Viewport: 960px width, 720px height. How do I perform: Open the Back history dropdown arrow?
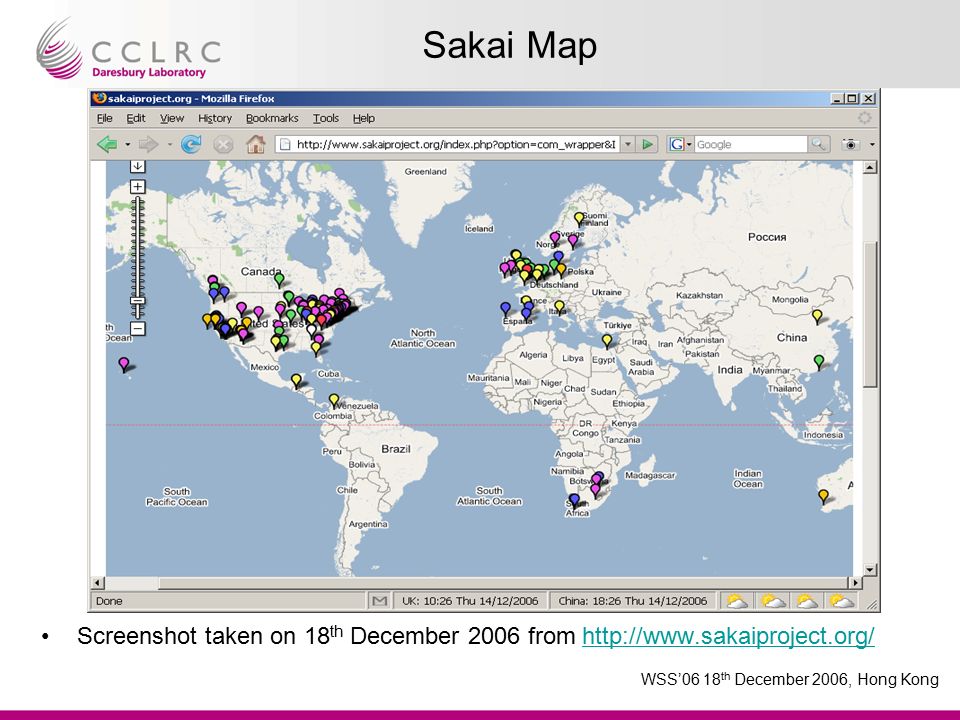coord(127,145)
